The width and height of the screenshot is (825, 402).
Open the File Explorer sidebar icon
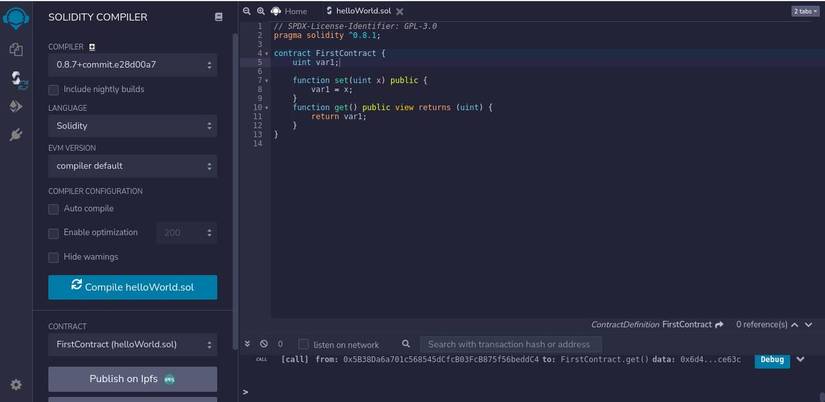tap(16, 50)
